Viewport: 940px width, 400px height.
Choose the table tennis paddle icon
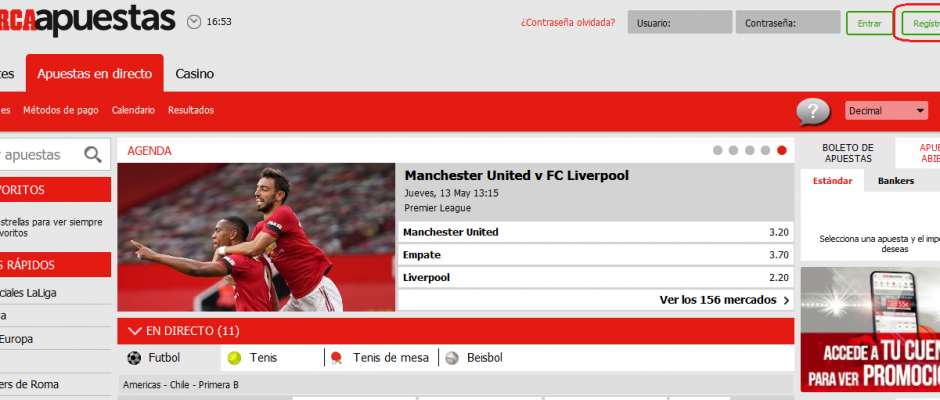[336, 358]
